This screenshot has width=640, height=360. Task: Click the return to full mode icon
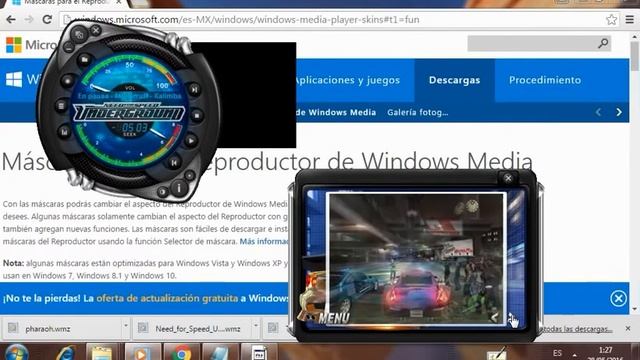(x=79, y=35)
